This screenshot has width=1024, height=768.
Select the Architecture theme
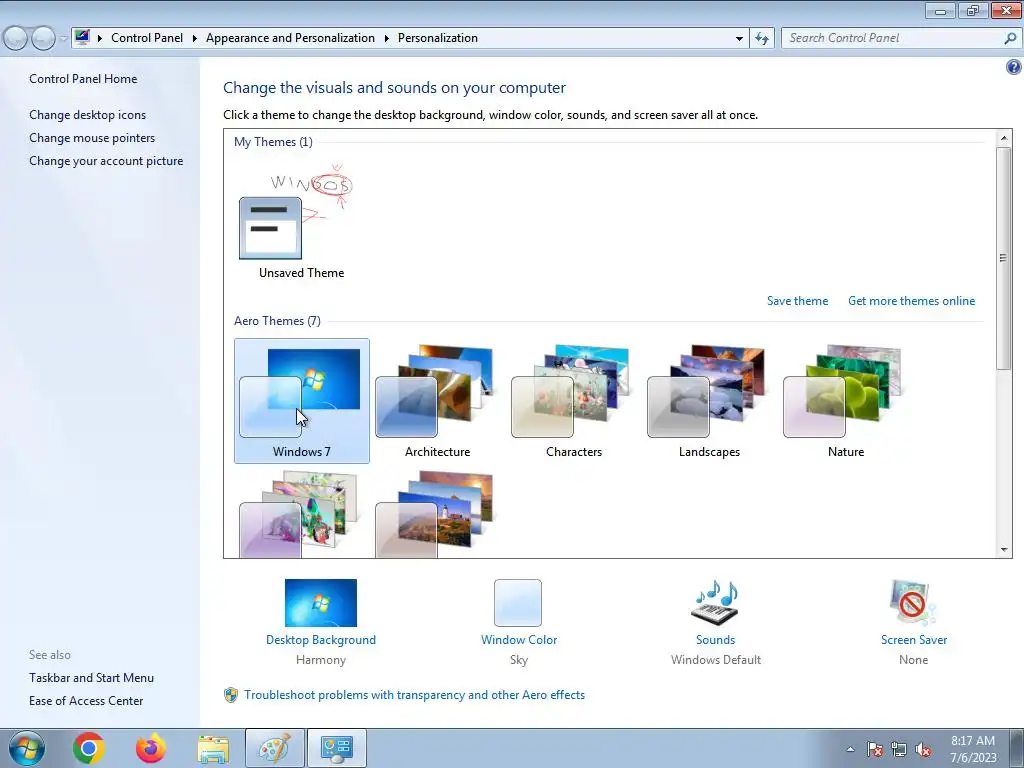click(437, 400)
